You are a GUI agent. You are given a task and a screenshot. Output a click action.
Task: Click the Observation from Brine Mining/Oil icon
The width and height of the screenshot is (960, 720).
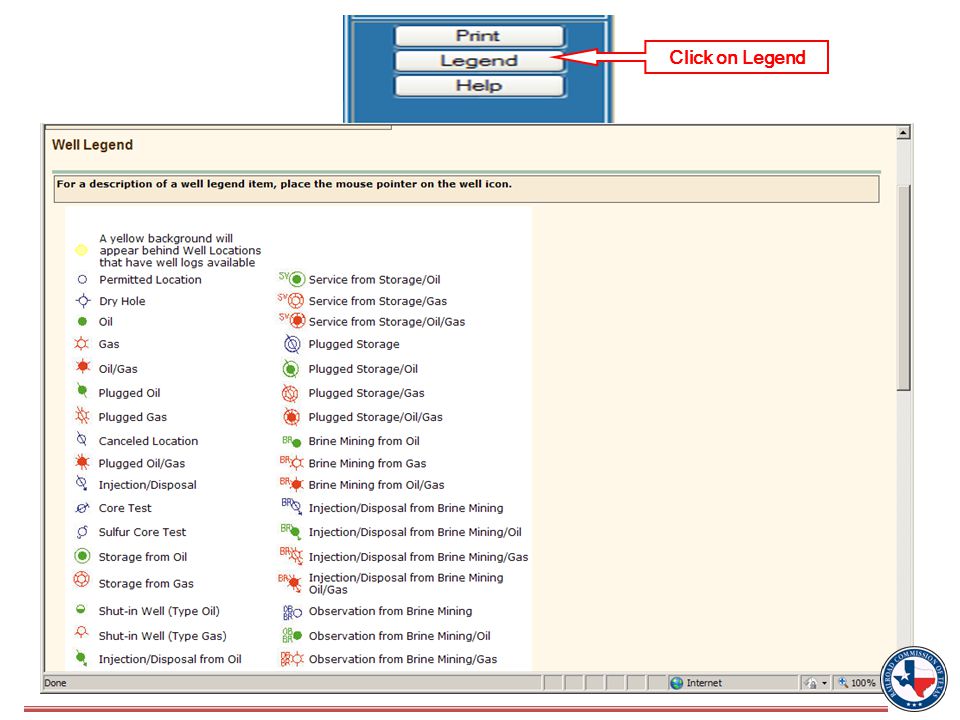click(292, 636)
